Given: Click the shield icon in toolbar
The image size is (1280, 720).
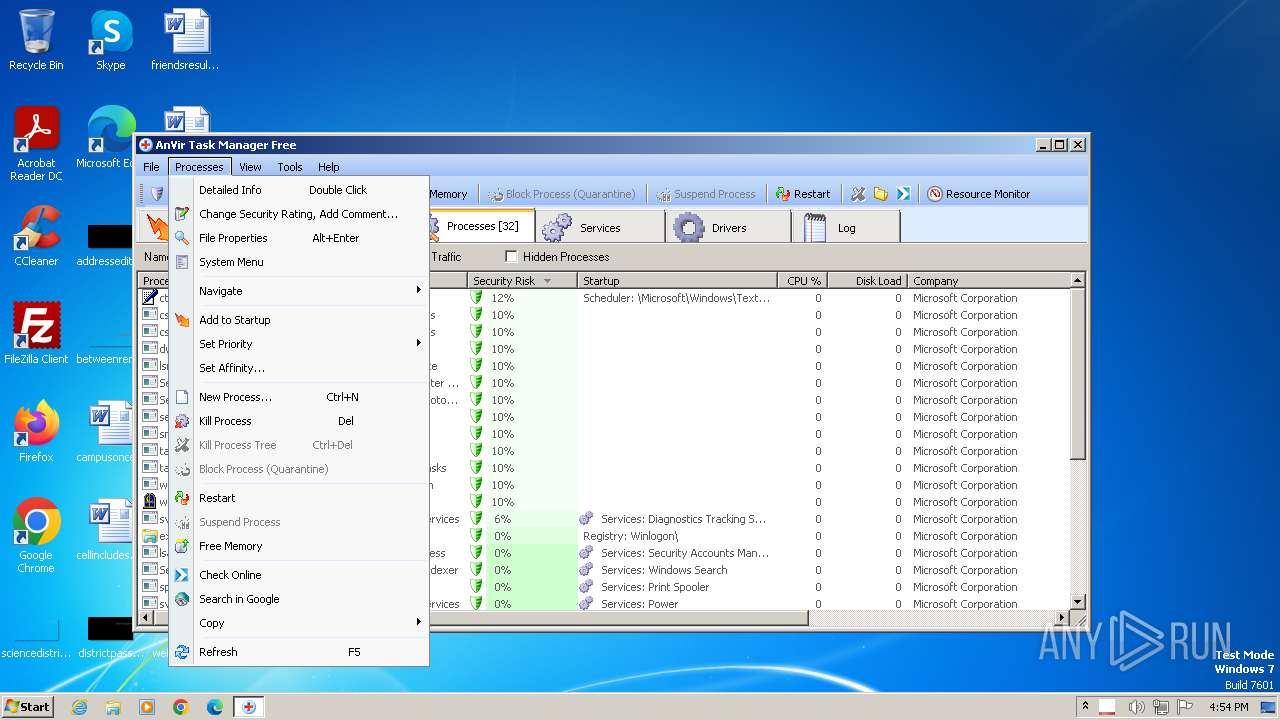Looking at the screenshot, I should point(157,194).
